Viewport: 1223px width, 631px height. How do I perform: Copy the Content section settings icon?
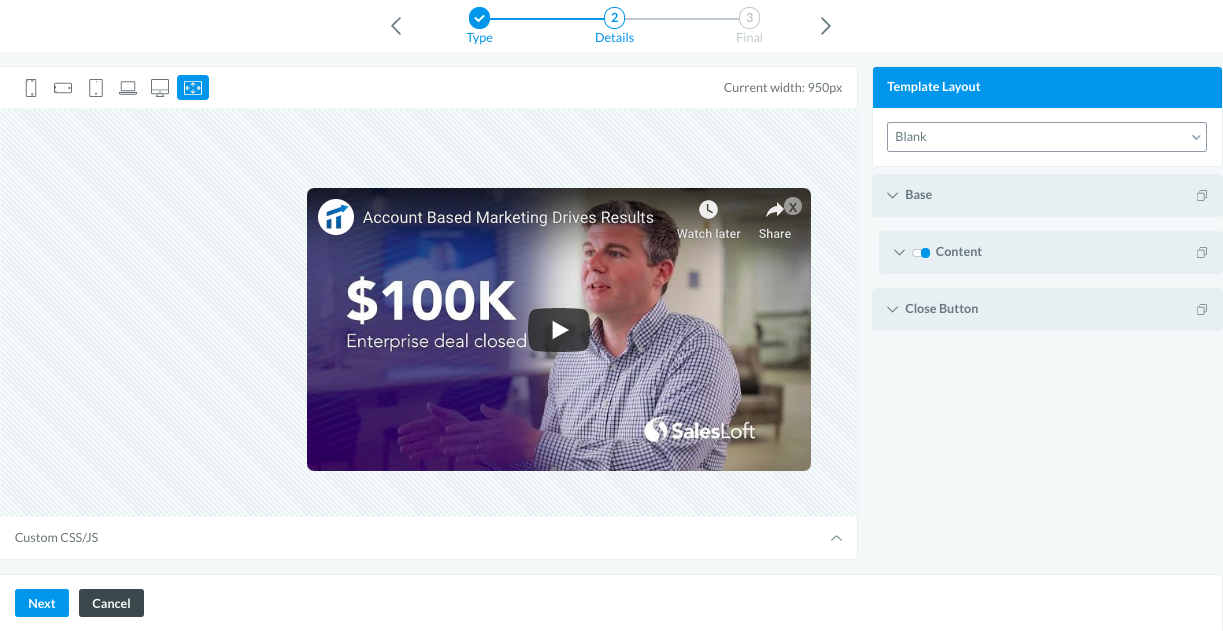1202,253
